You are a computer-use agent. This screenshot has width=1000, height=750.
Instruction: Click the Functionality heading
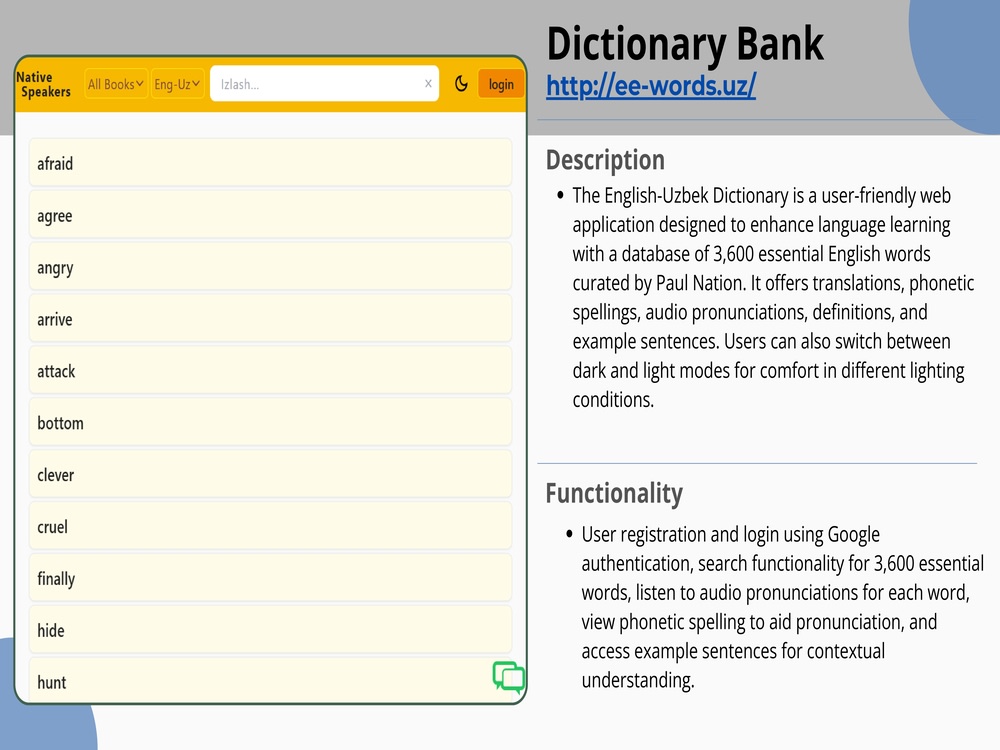point(614,493)
